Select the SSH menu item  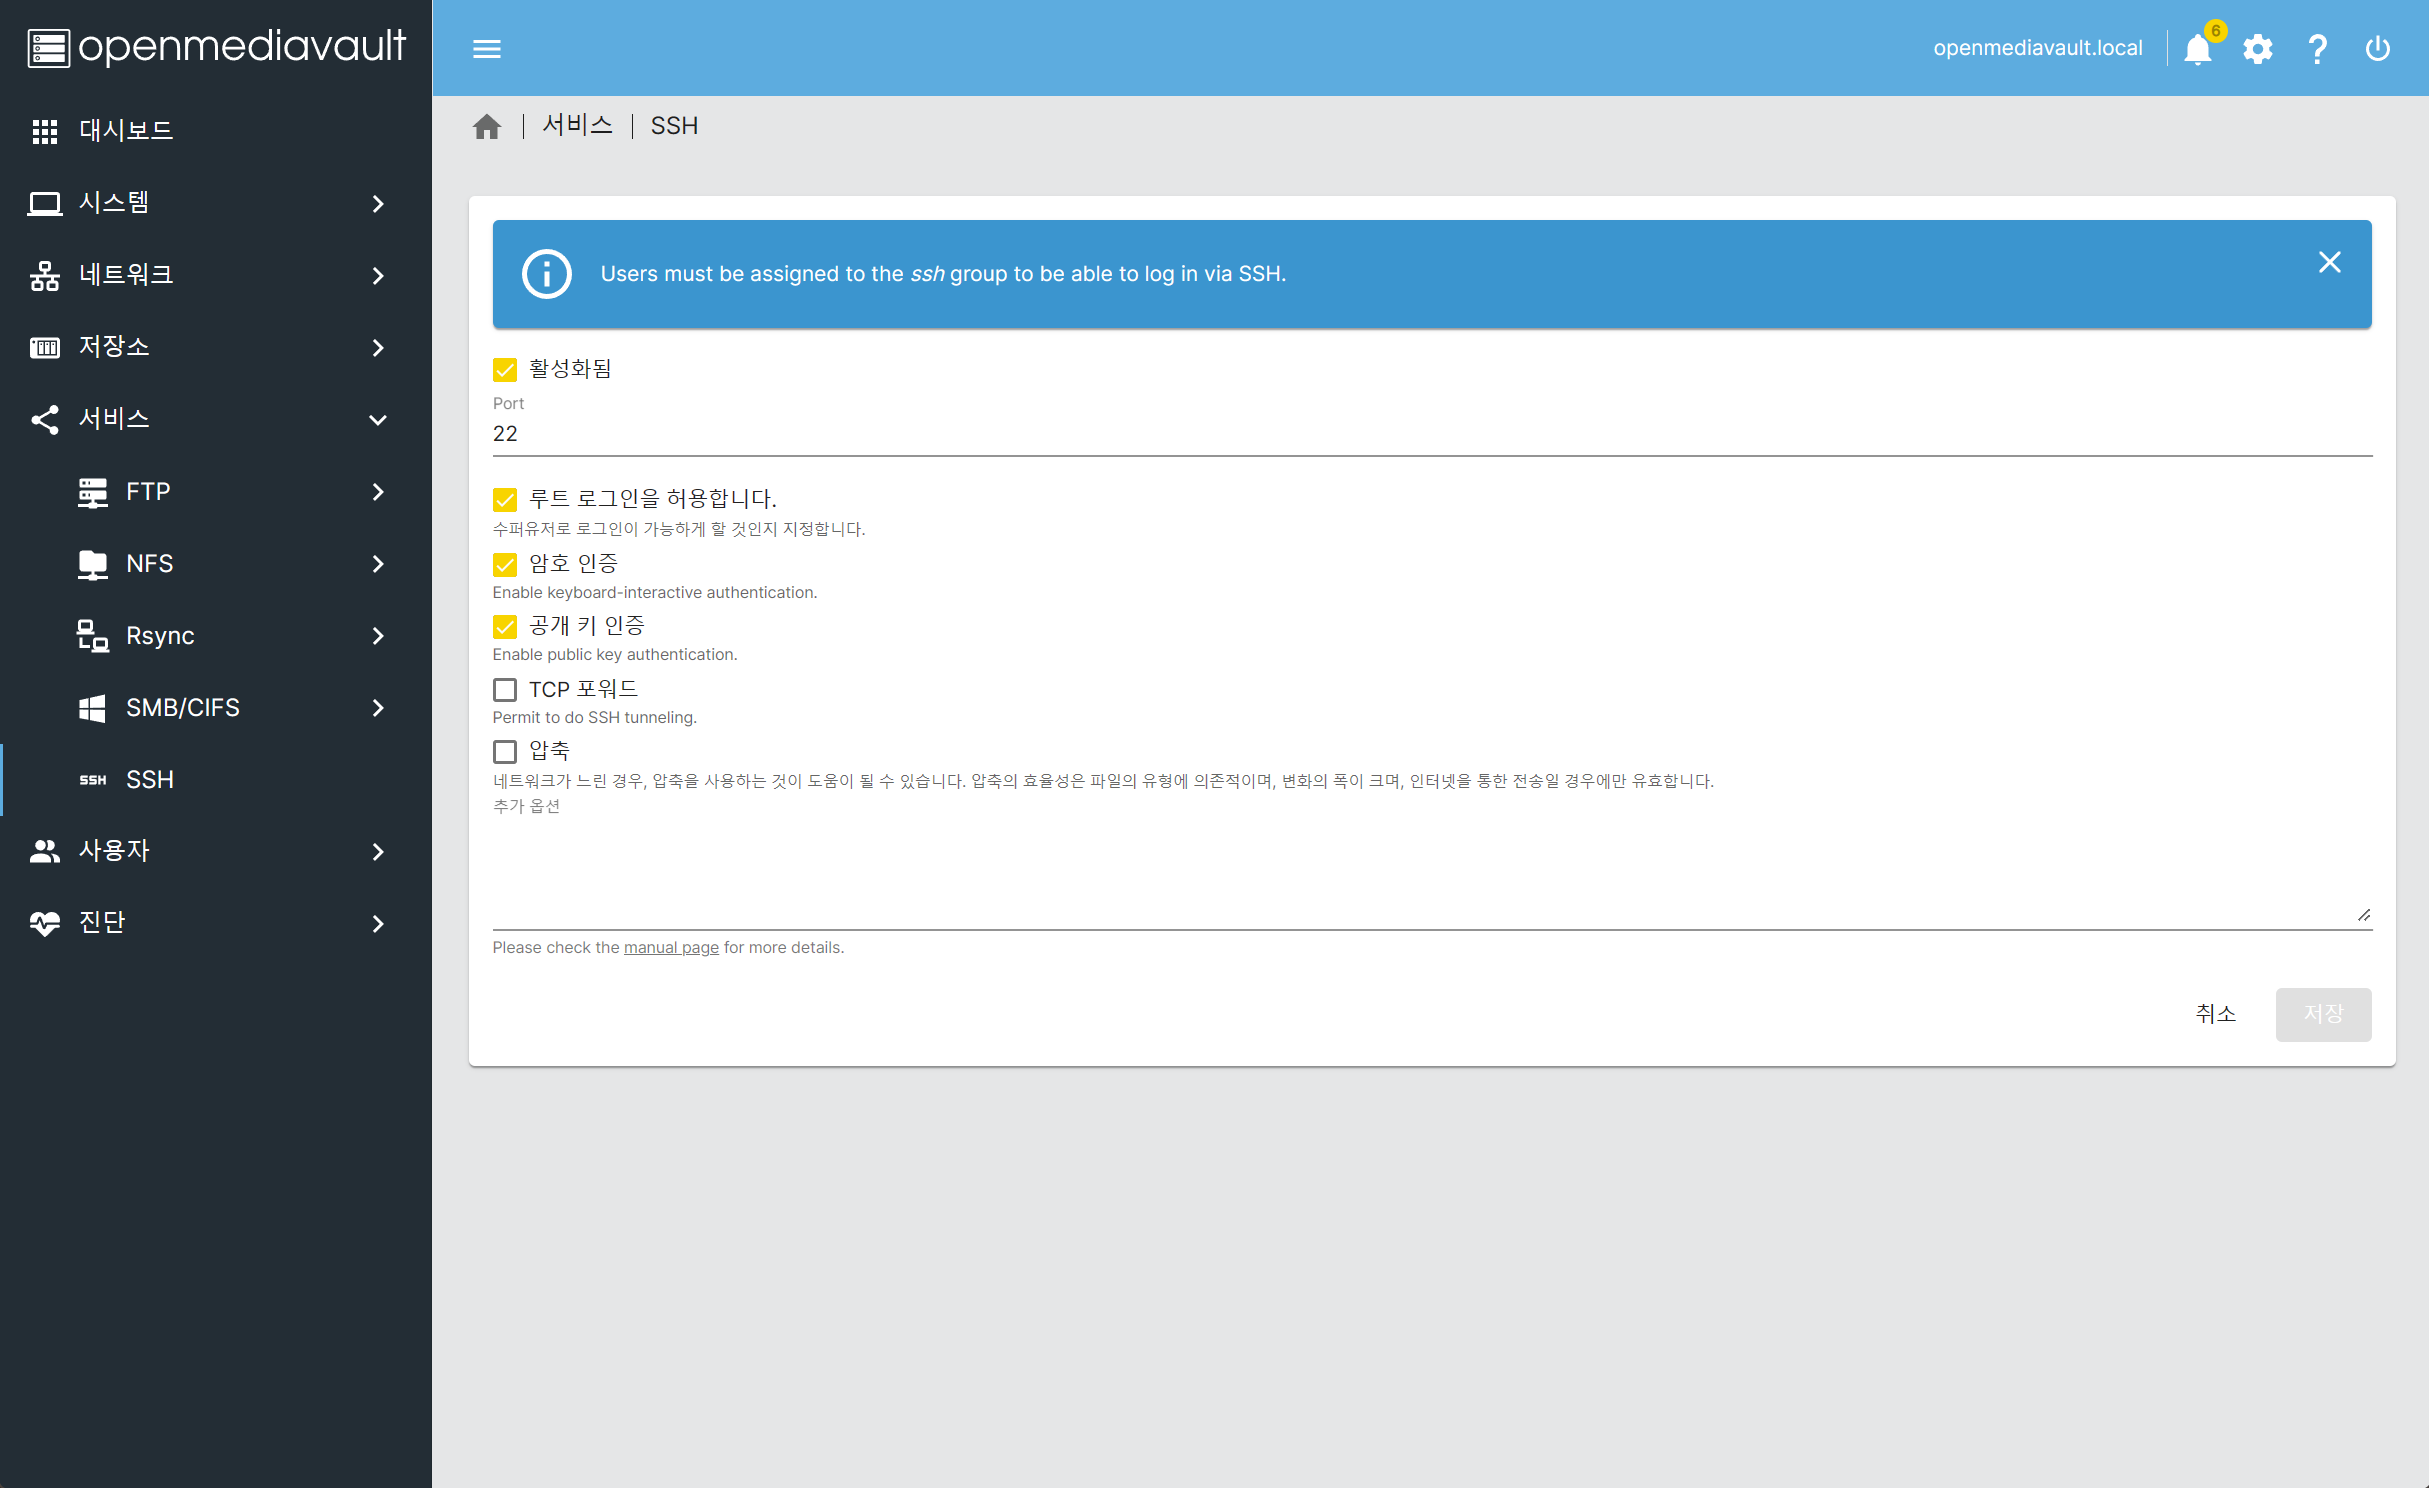216,780
